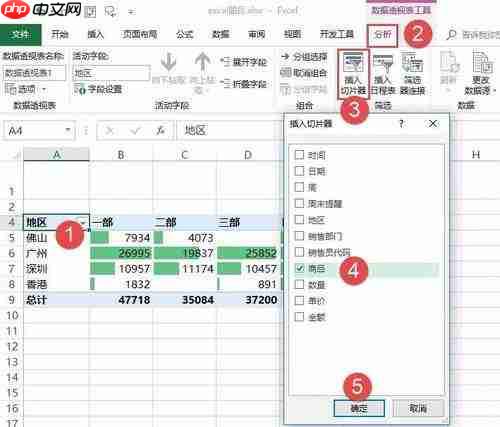
Task: Click the total cell 47718
Action: tap(121, 300)
